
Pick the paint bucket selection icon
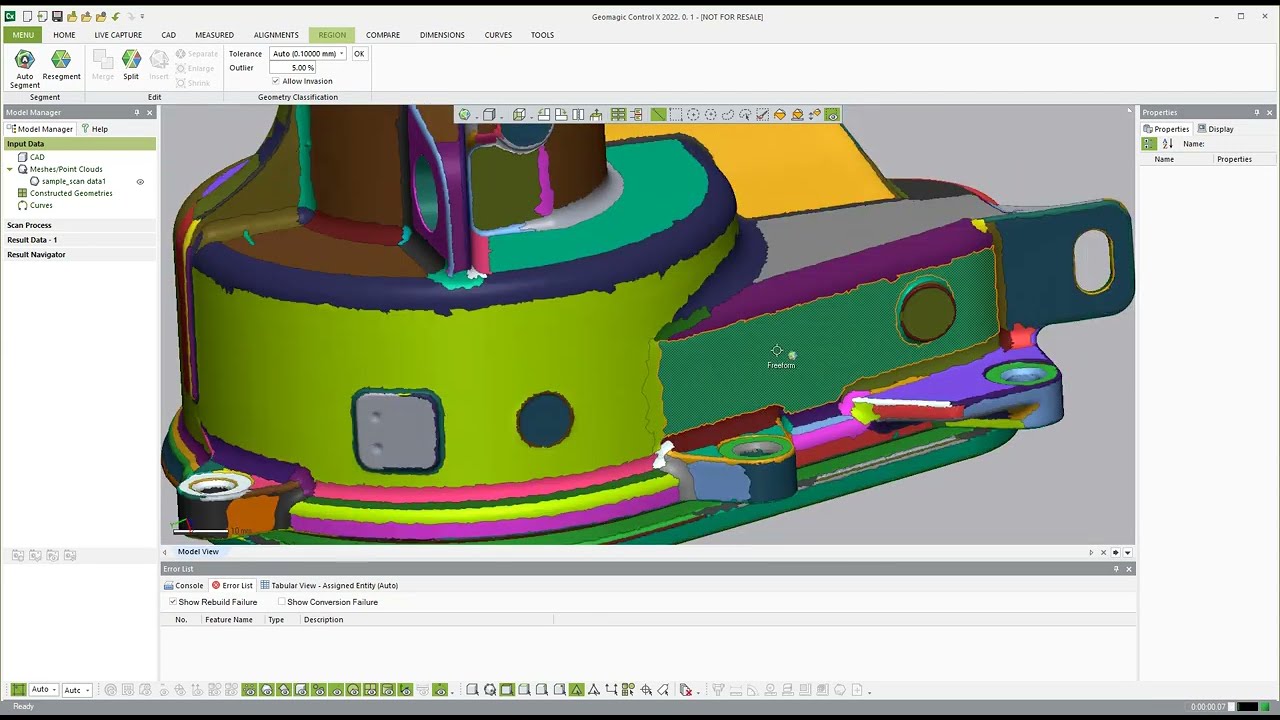(x=779, y=115)
